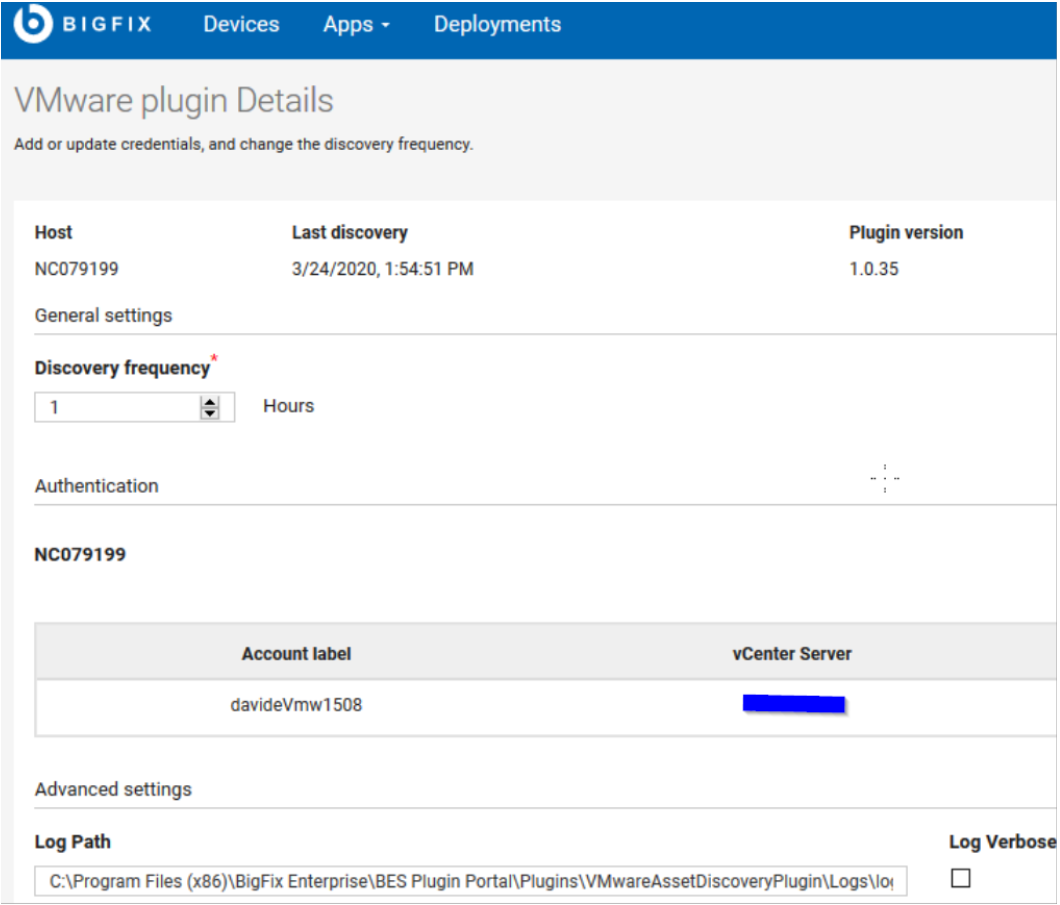This screenshot has width=1060, height=905.
Task: Click the Plugin version label
Action: [x=906, y=233]
